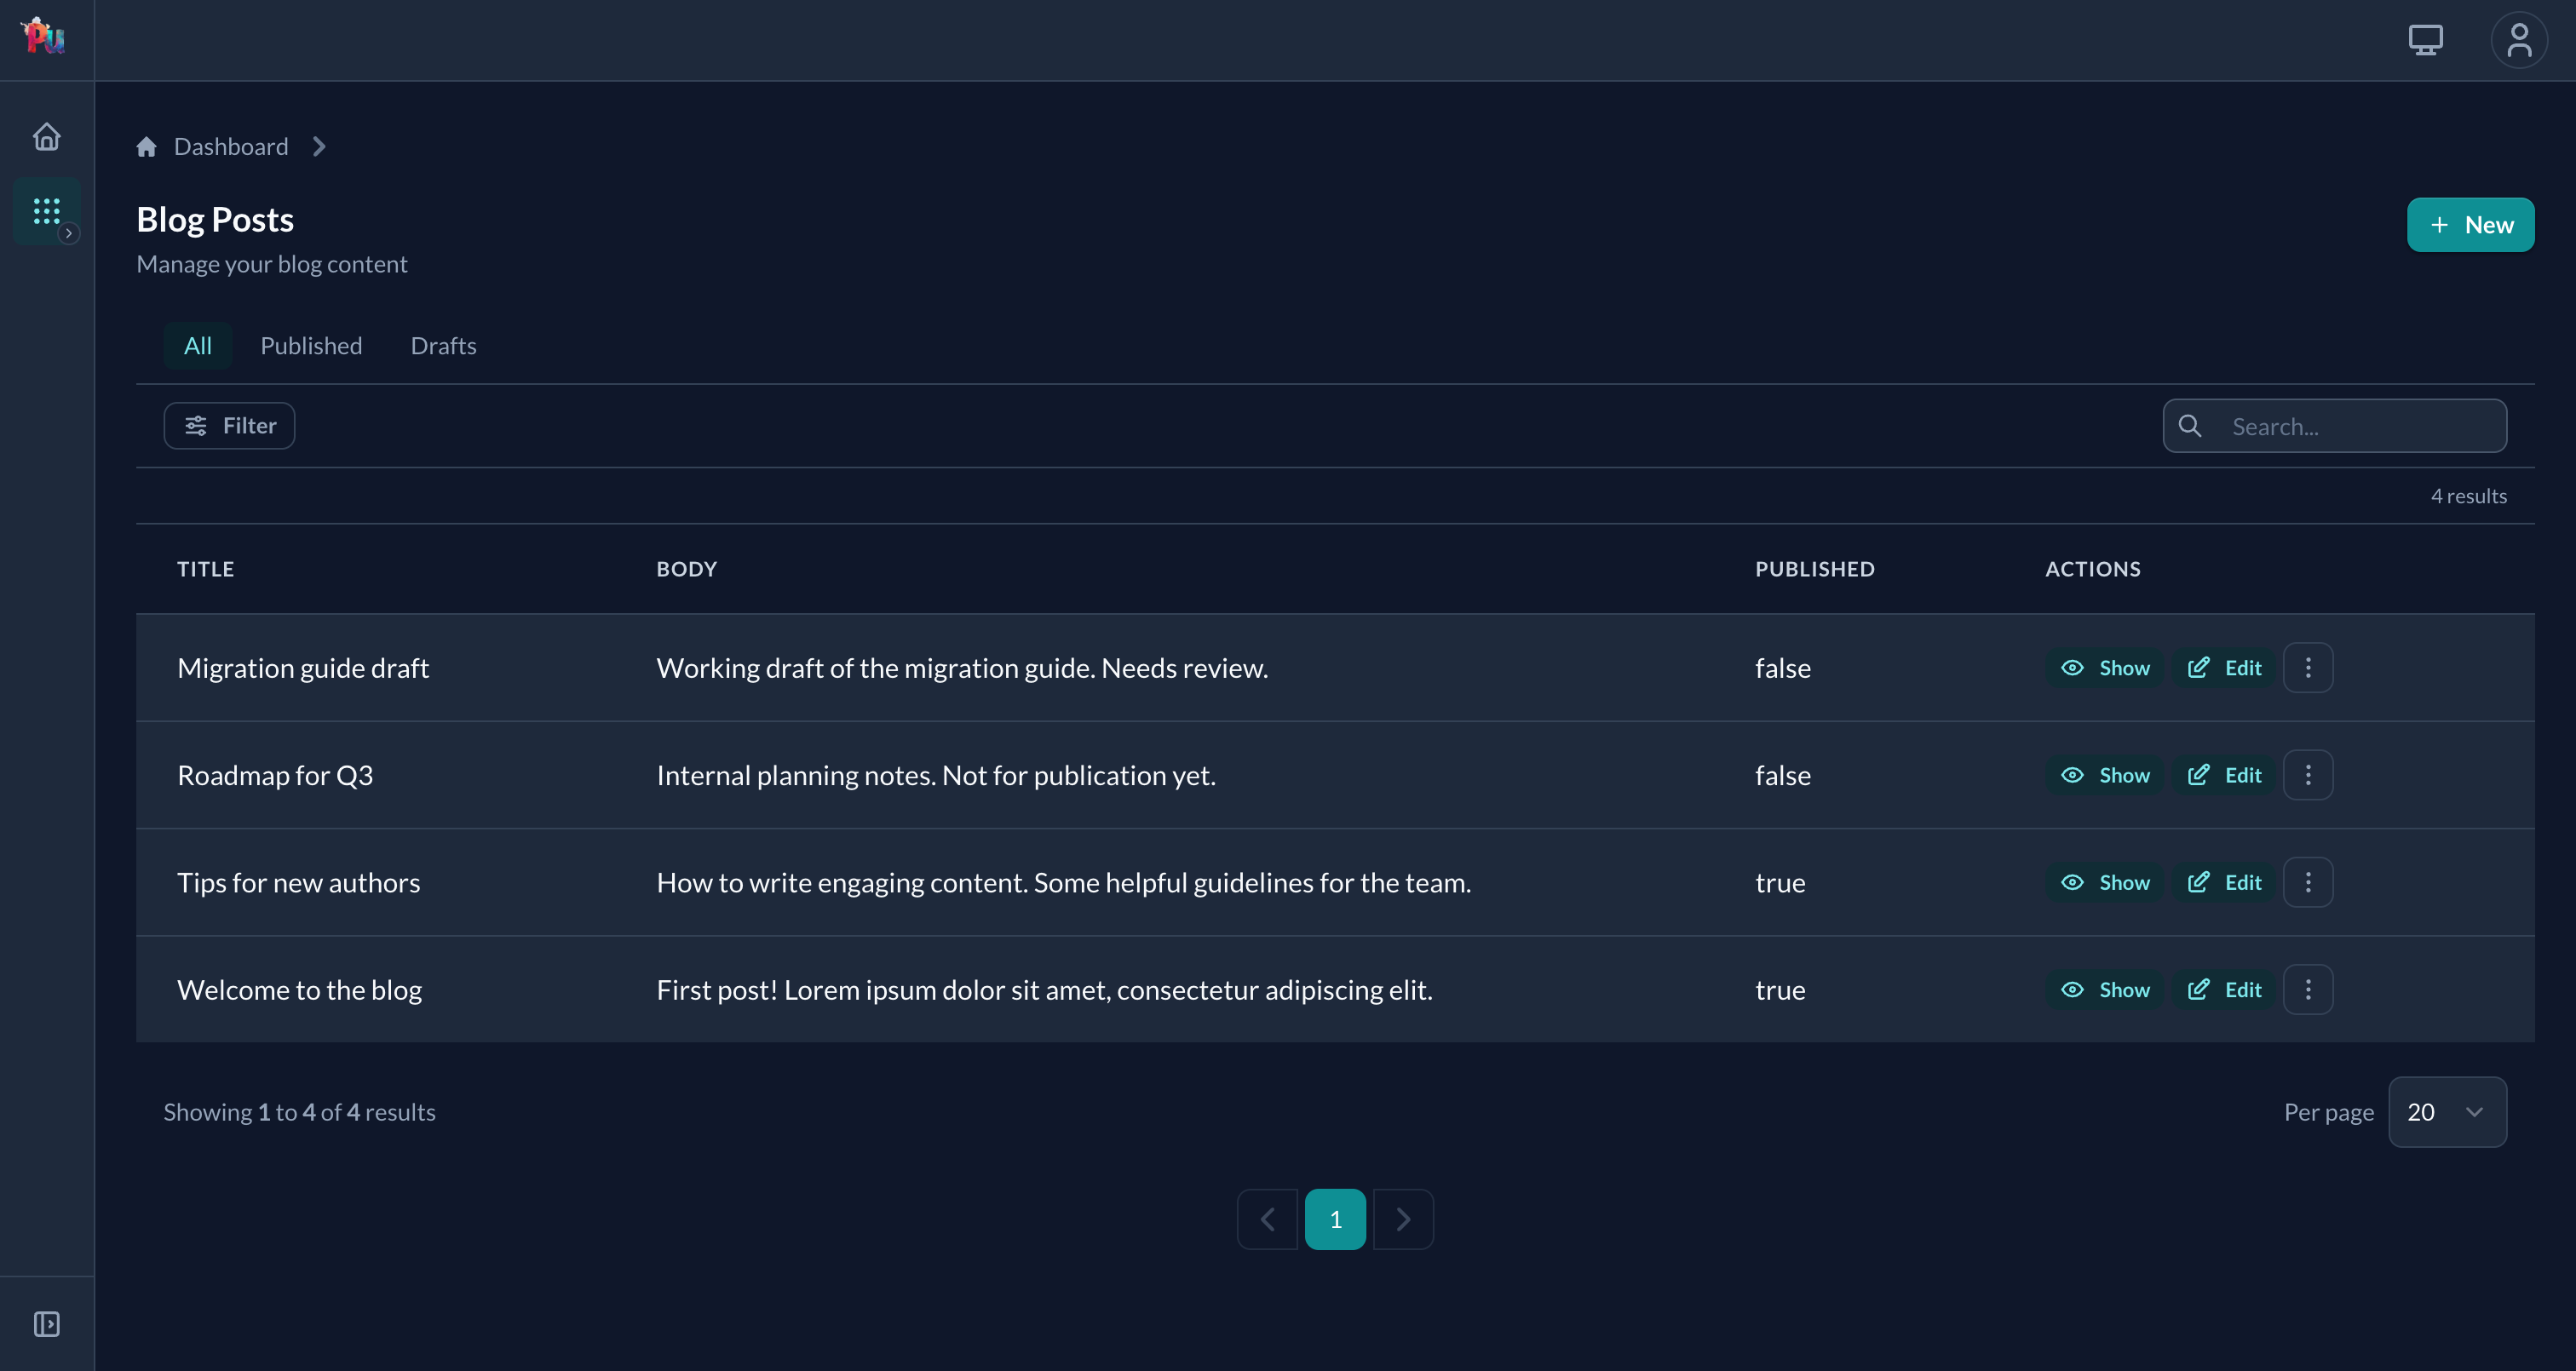Click the '4 results' count text
This screenshot has height=1371, width=2576.
pos(2469,496)
